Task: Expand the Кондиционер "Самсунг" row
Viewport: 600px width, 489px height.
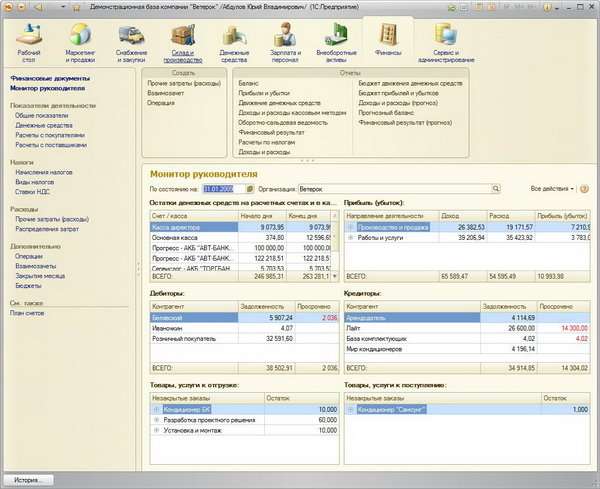Action: [x=350, y=409]
